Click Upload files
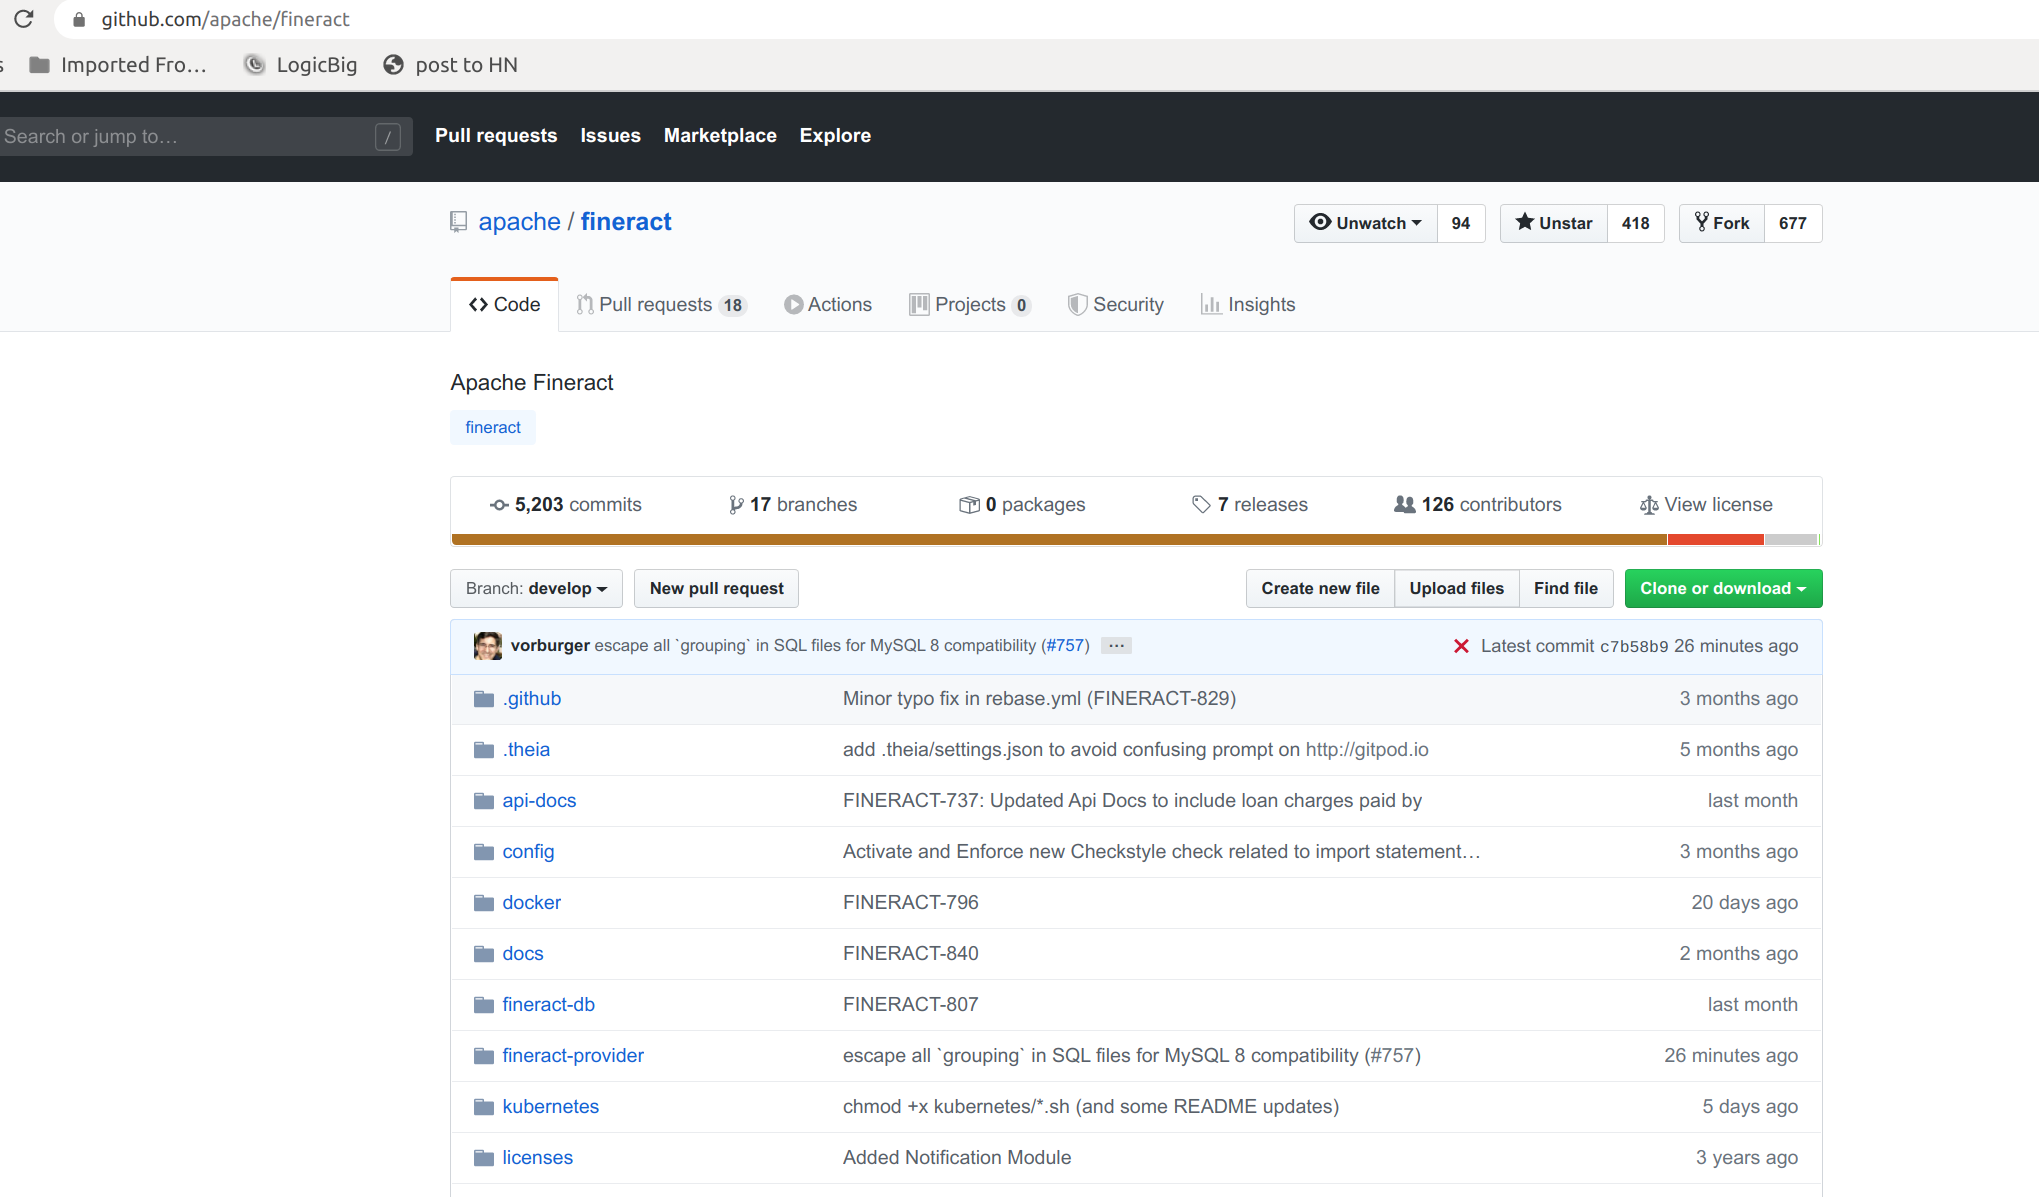 (x=1457, y=588)
